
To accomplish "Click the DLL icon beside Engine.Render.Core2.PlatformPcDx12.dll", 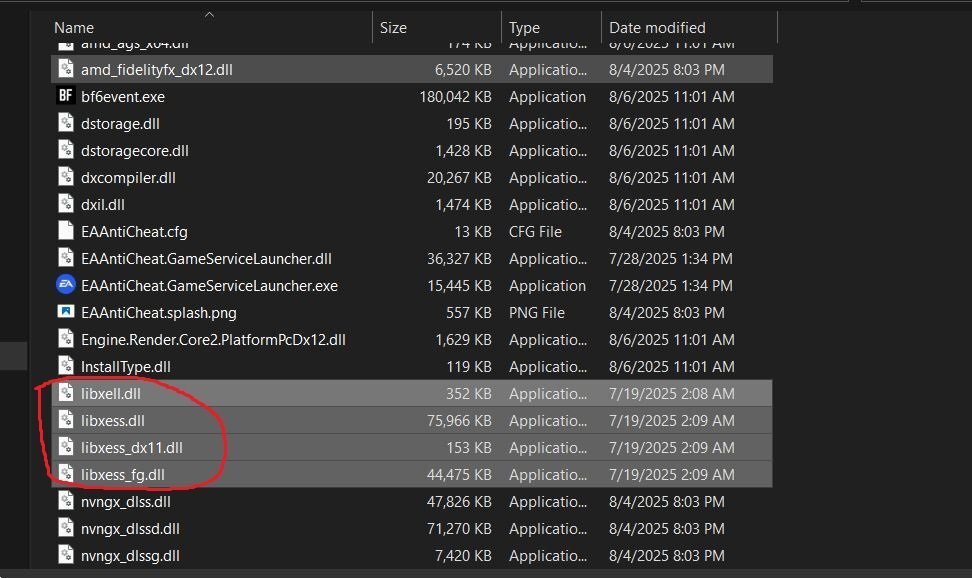I will point(66,339).
